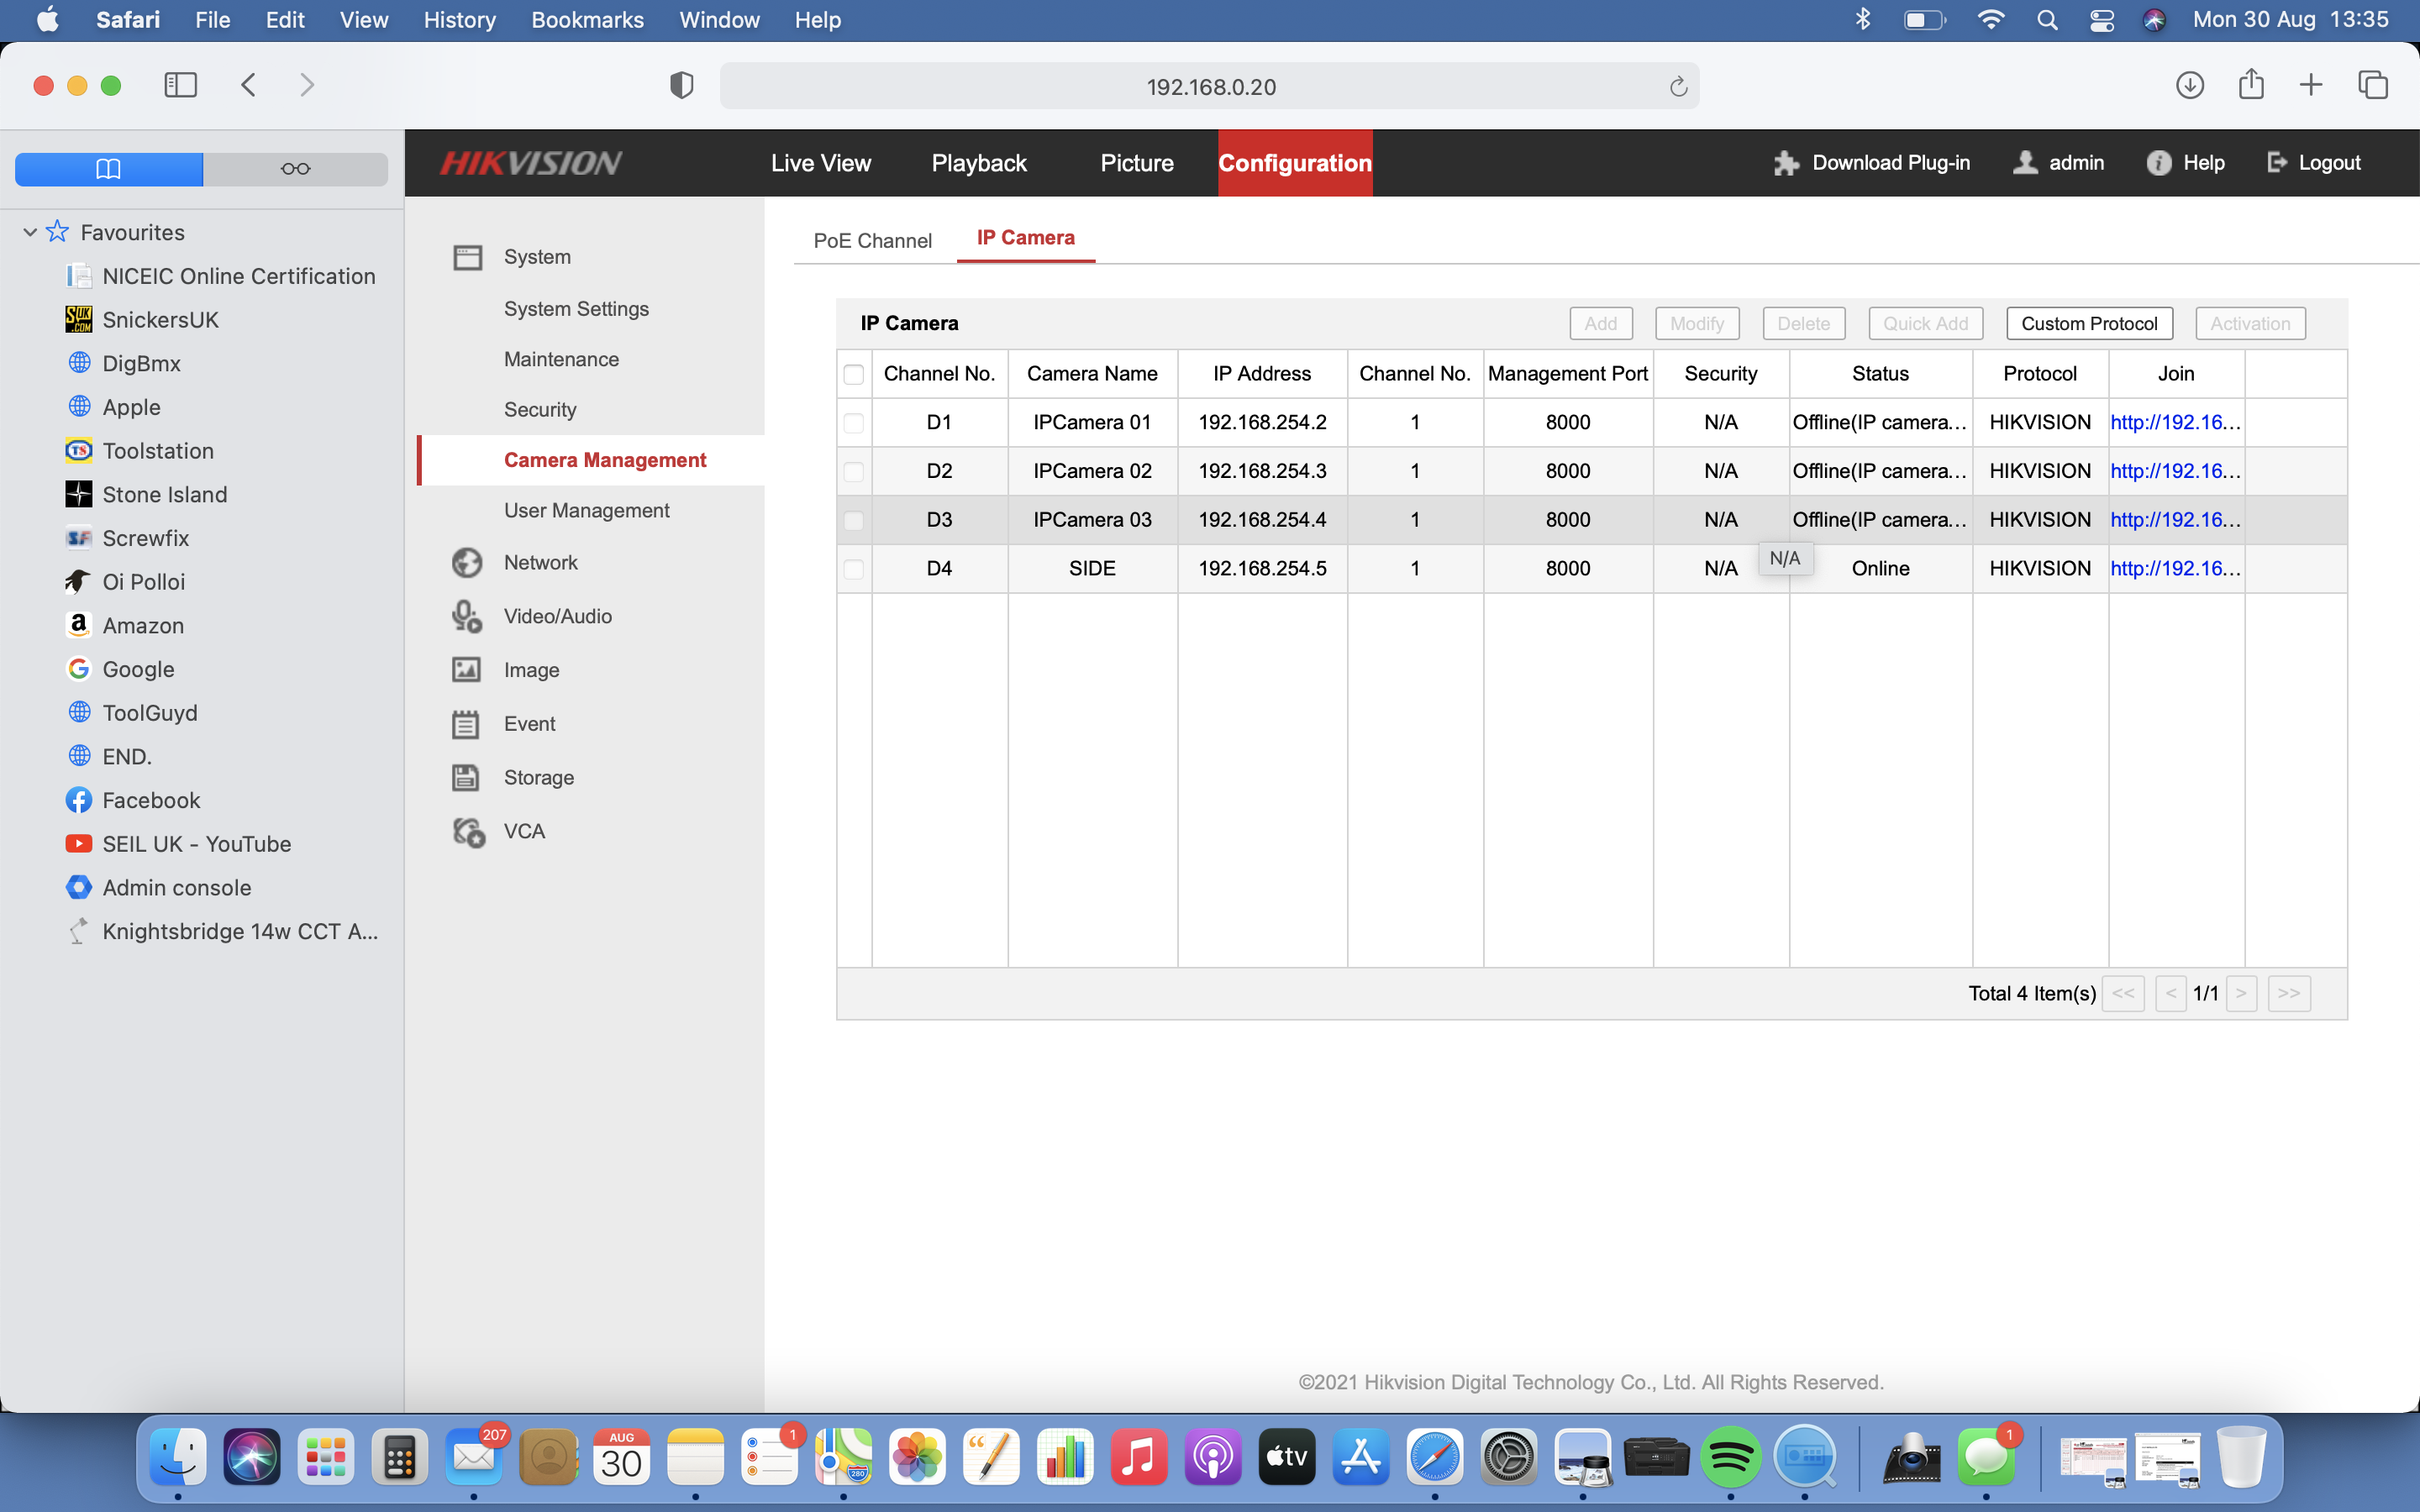
Task: Click Safari's reload page icon
Action: tap(1678, 87)
